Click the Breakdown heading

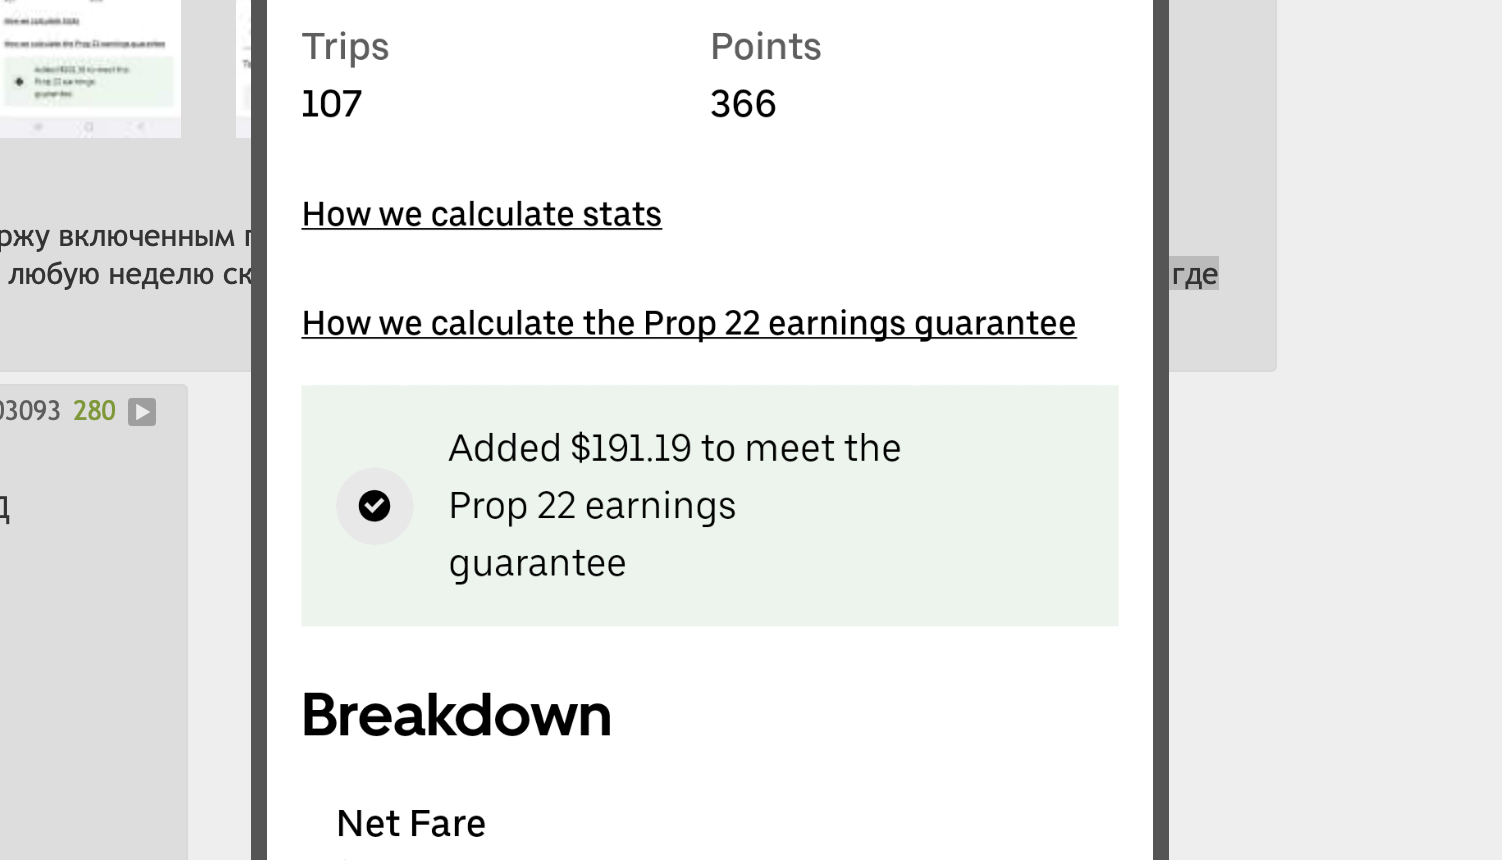tap(456, 715)
